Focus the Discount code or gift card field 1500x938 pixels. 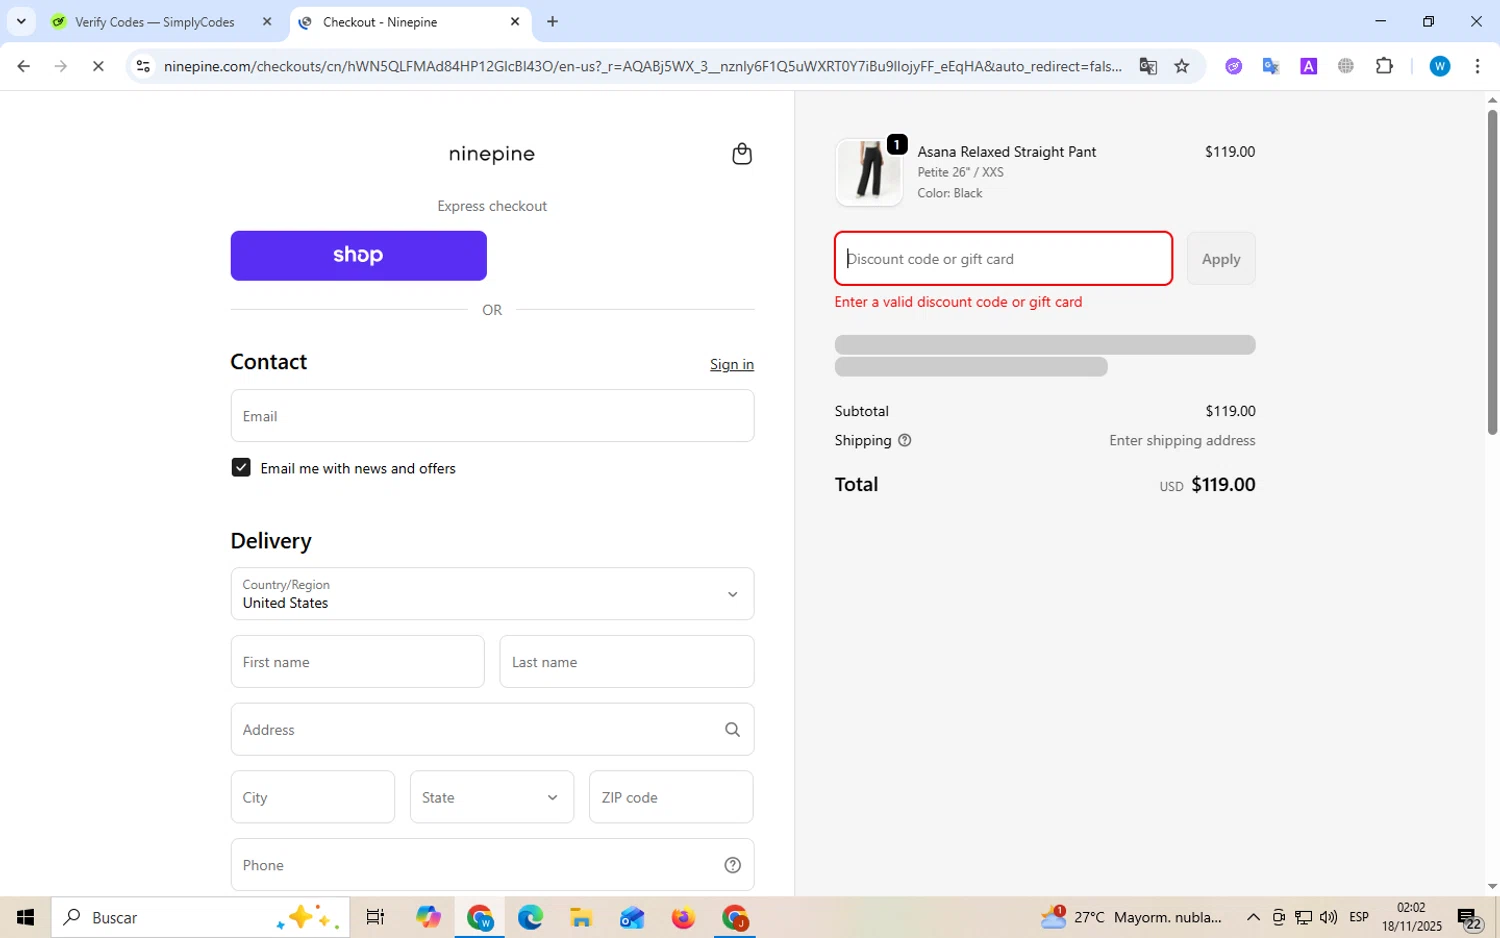[x=1003, y=258]
